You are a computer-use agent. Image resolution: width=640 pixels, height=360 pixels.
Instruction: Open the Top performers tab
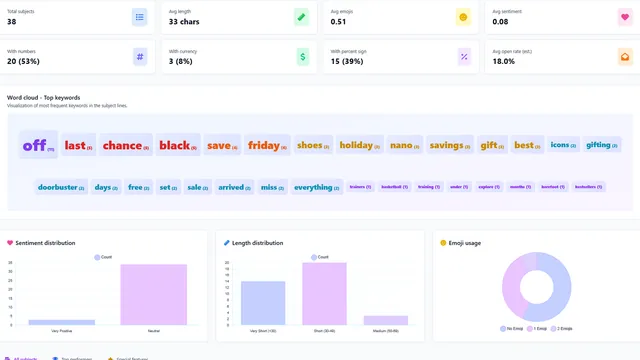coord(72,358)
